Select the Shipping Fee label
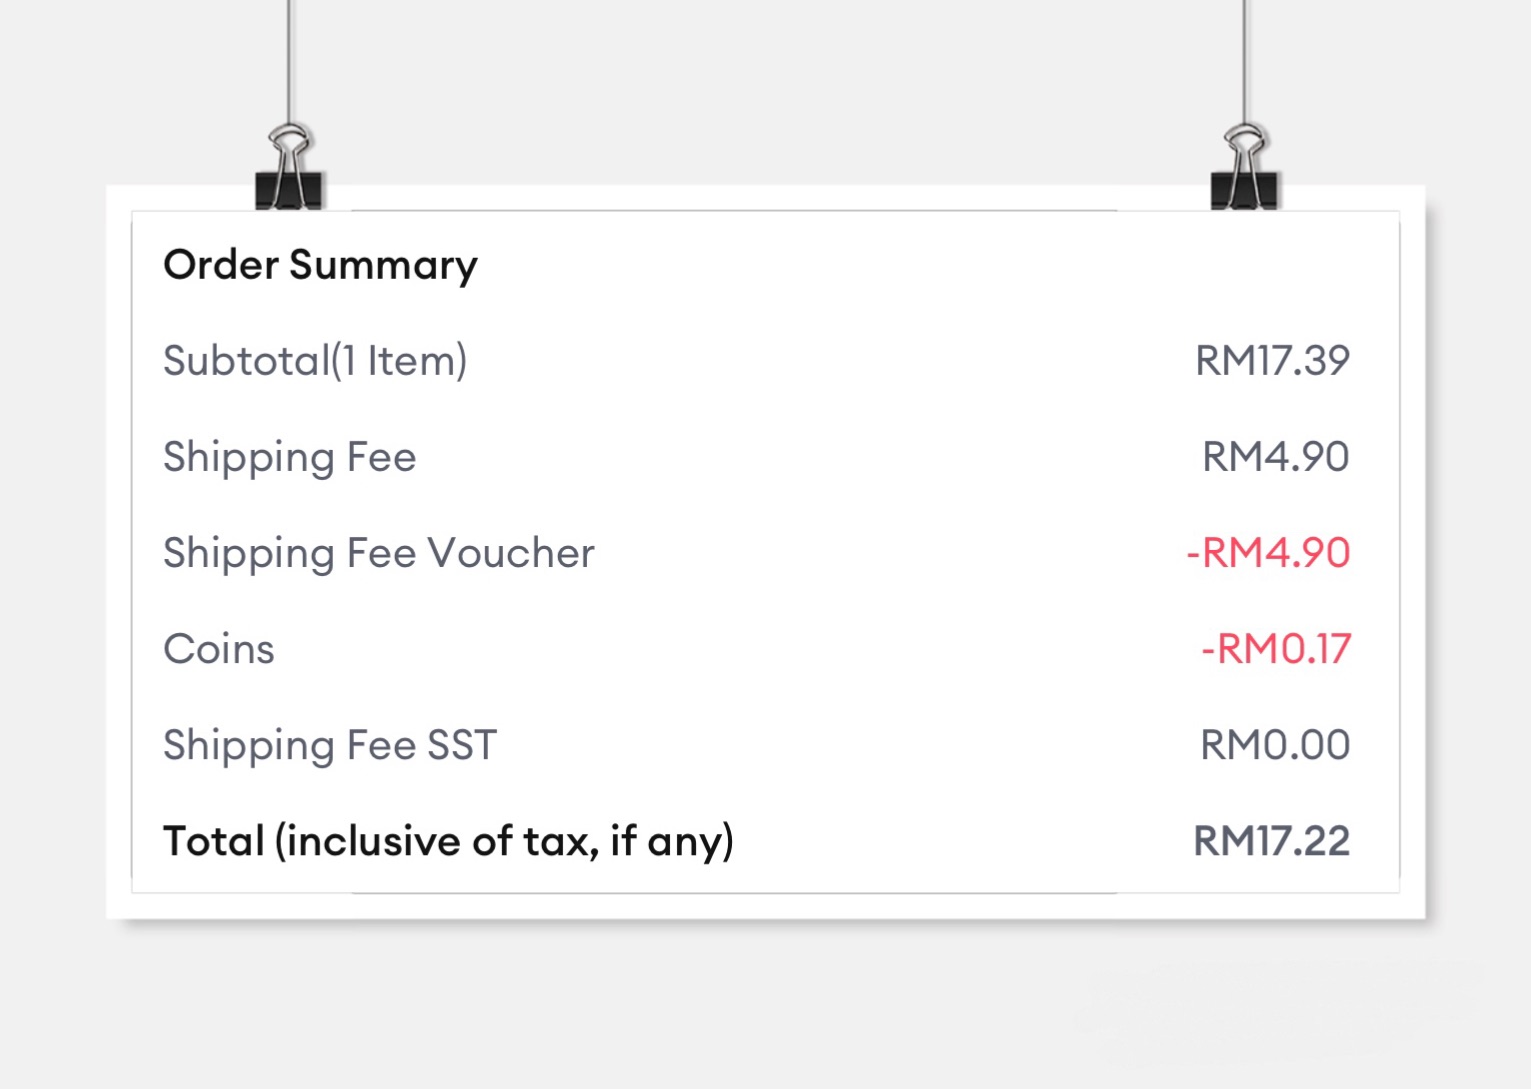The width and height of the screenshot is (1531, 1089). pyautogui.click(x=289, y=457)
